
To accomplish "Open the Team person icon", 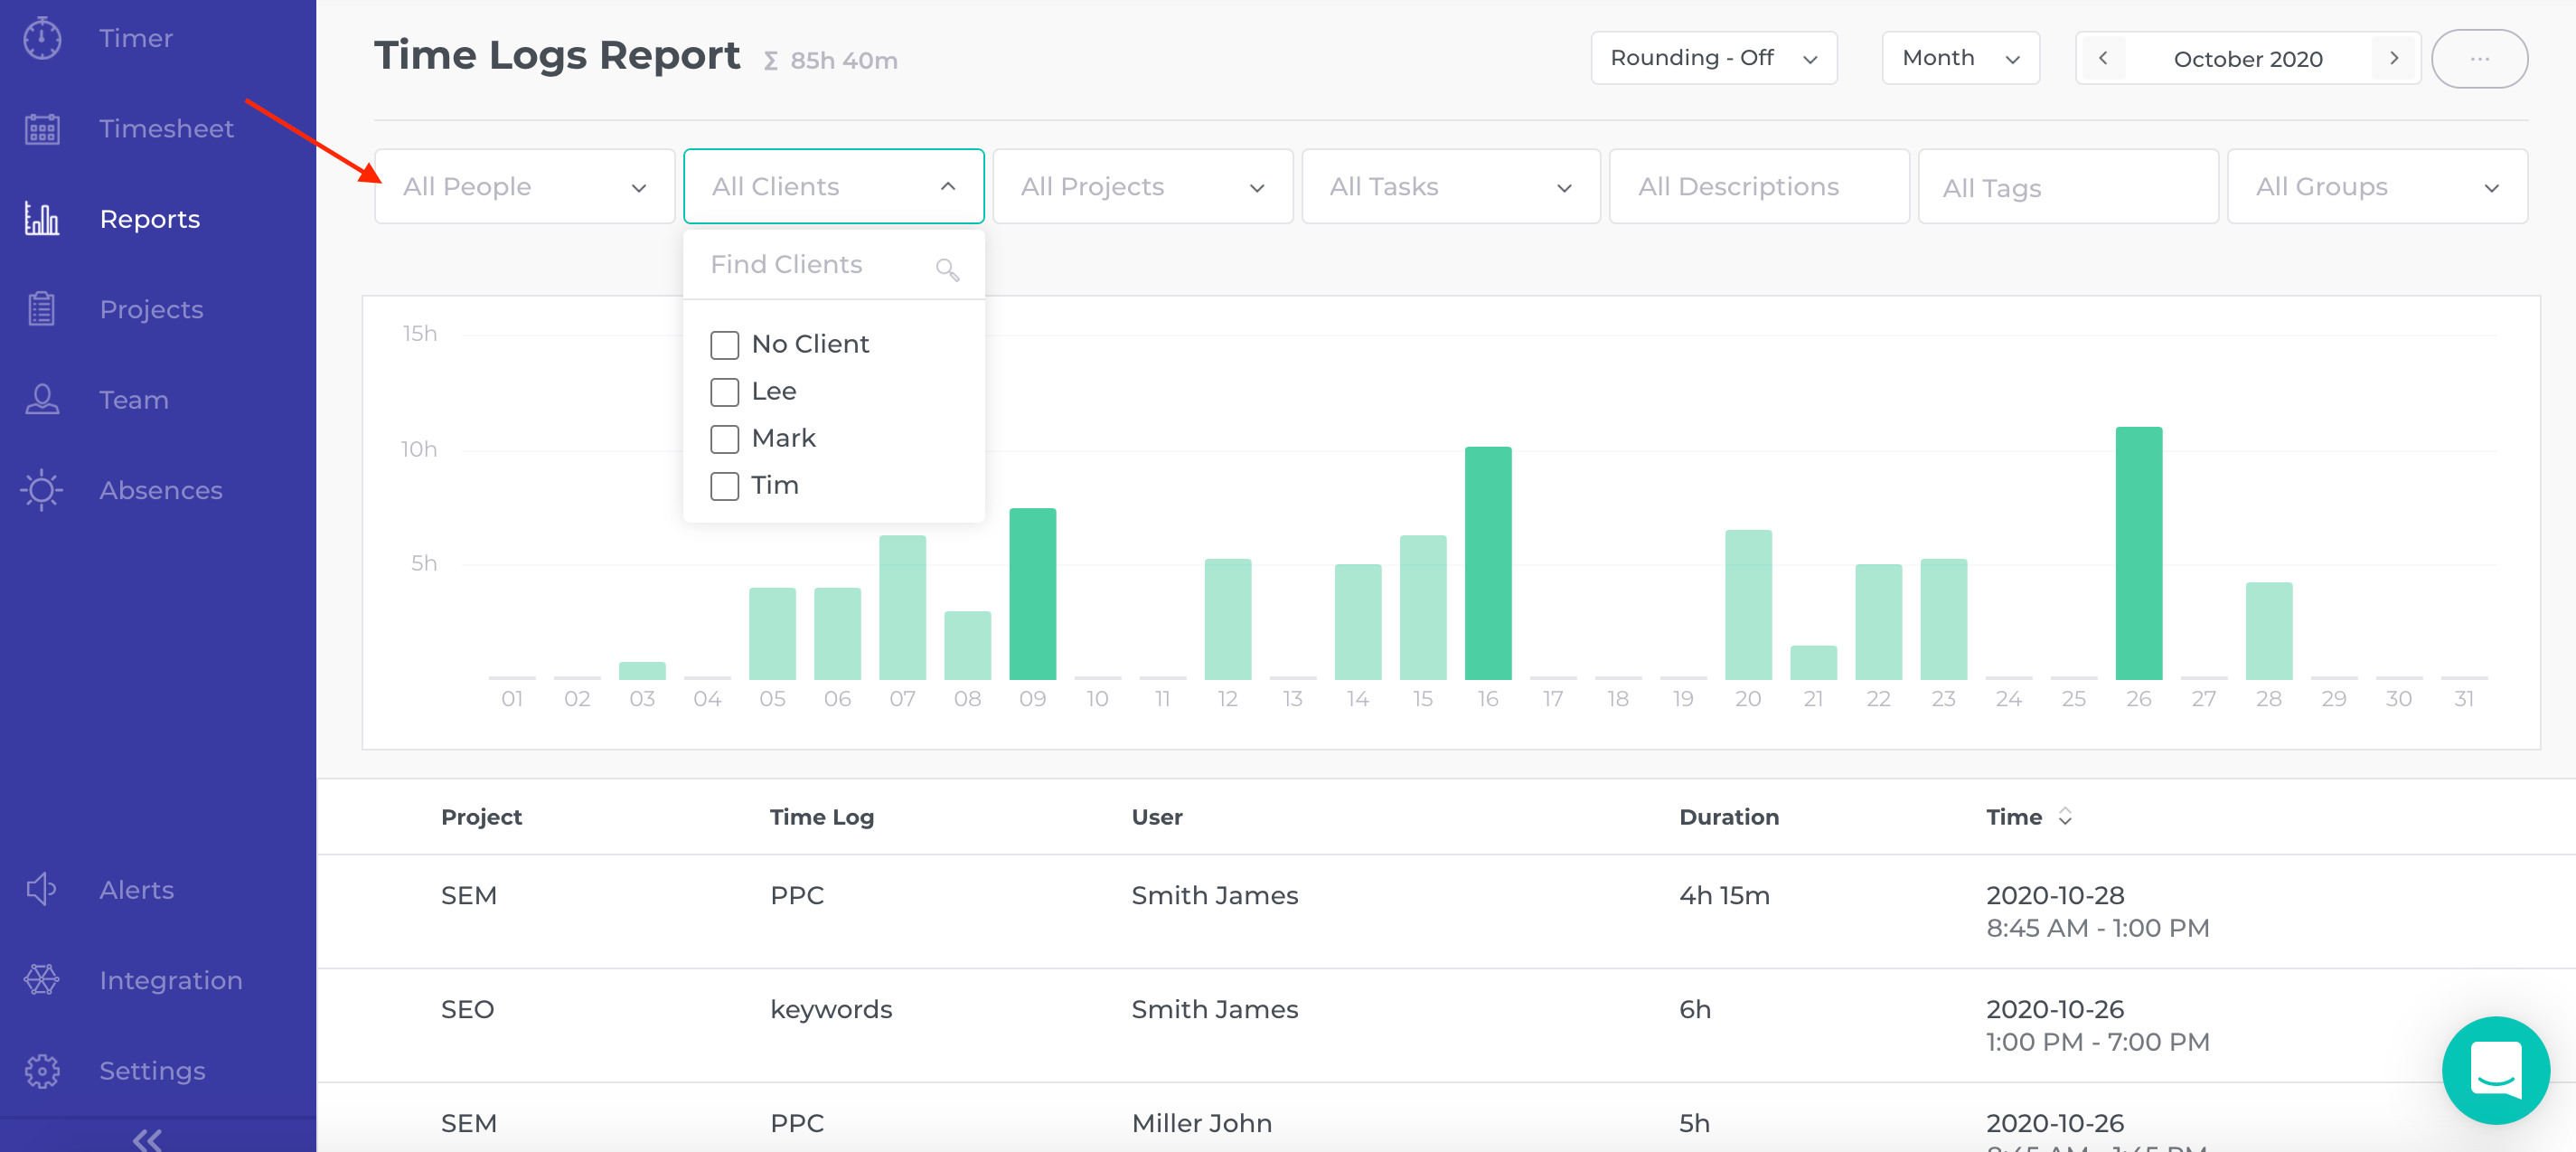I will [x=42, y=400].
